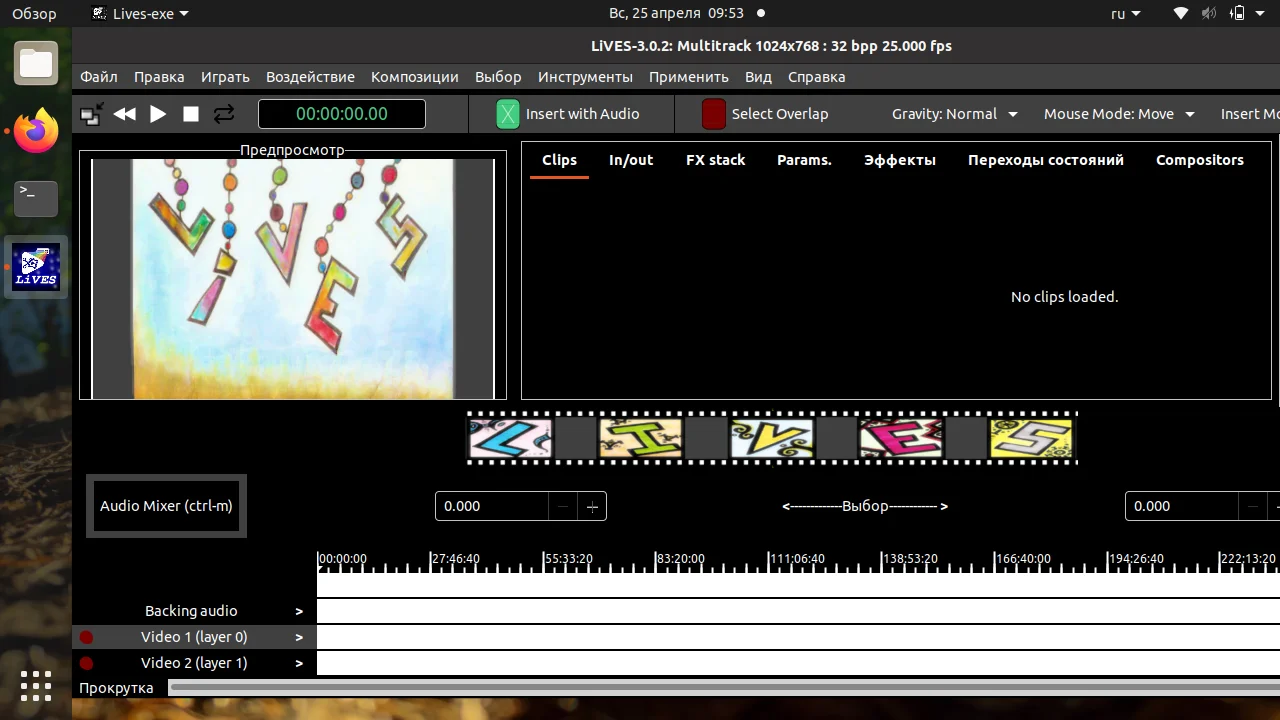Increase selection start value with plus
Image resolution: width=1280 pixels, height=720 pixels.
click(x=592, y=507)
